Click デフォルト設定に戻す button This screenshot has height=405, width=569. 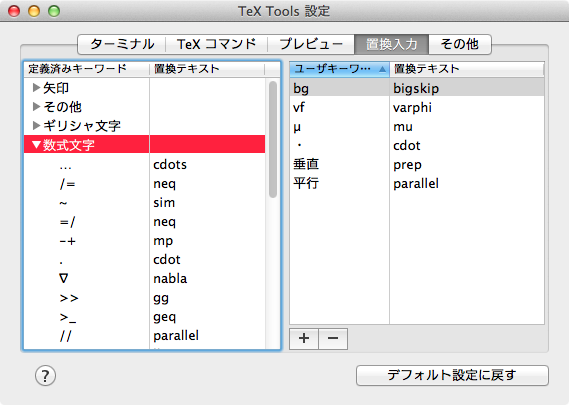pos(452,375)
